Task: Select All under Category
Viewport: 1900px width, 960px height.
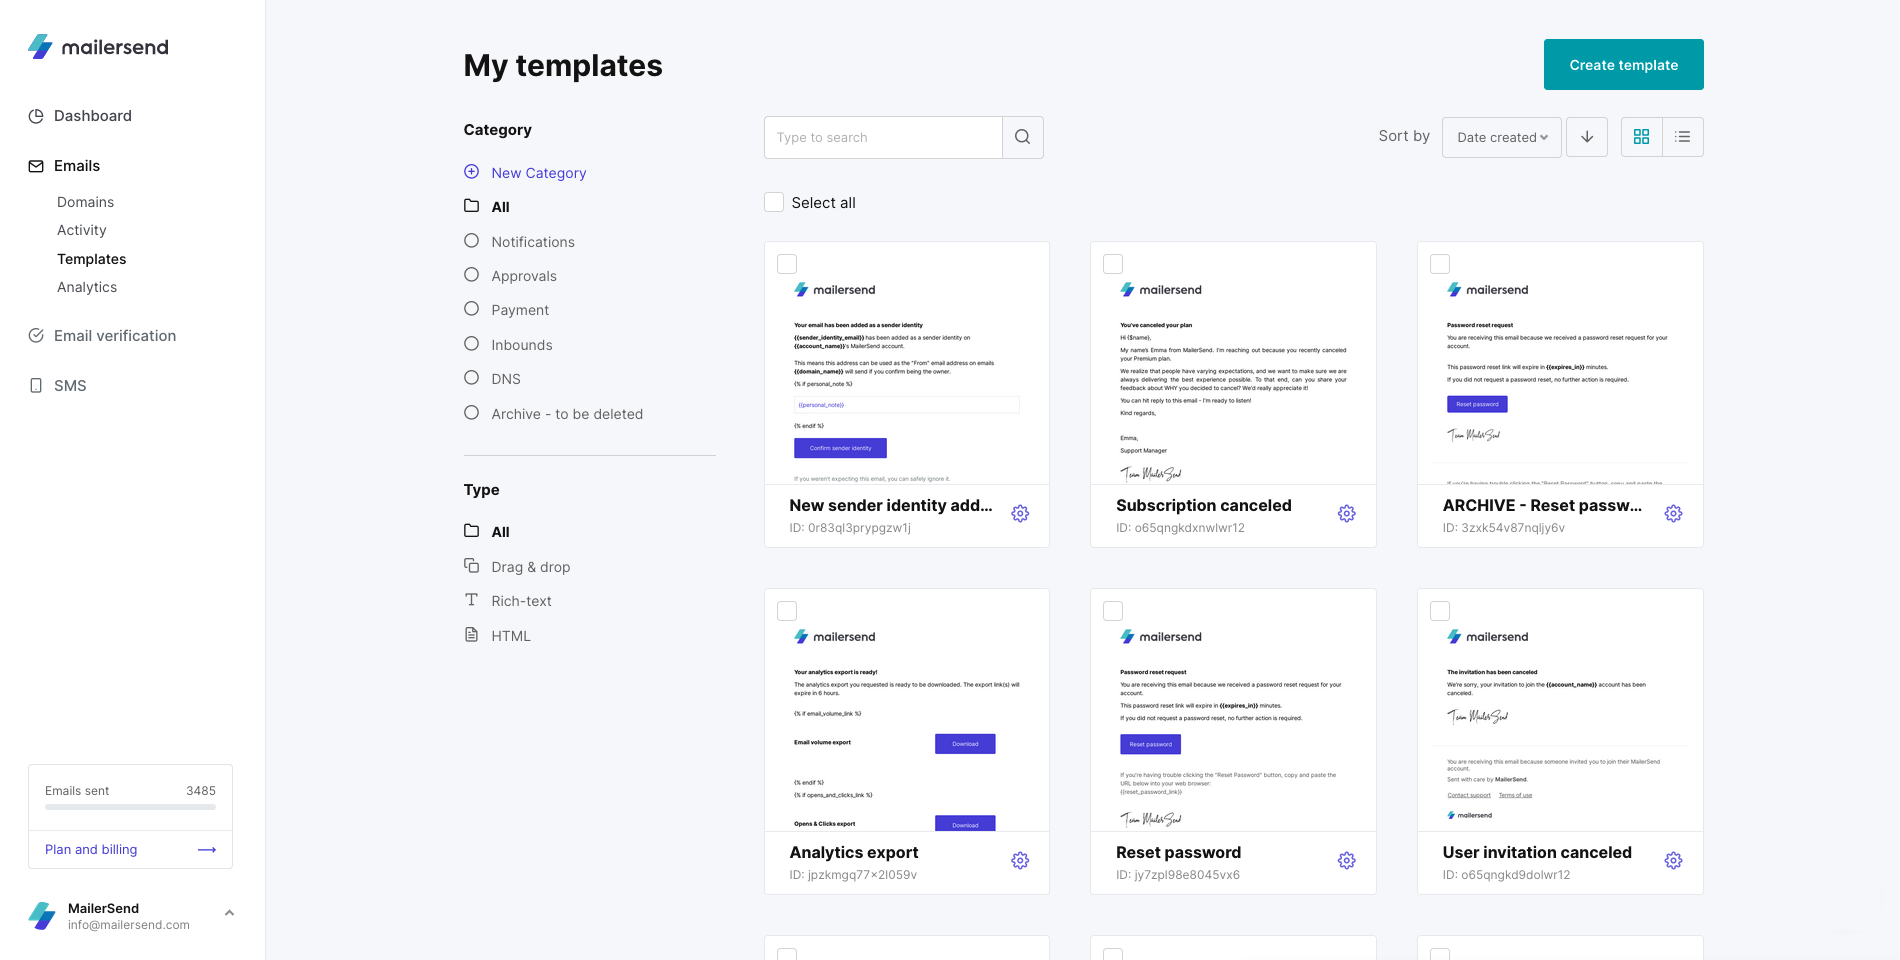Action: (x=500, y=207)
